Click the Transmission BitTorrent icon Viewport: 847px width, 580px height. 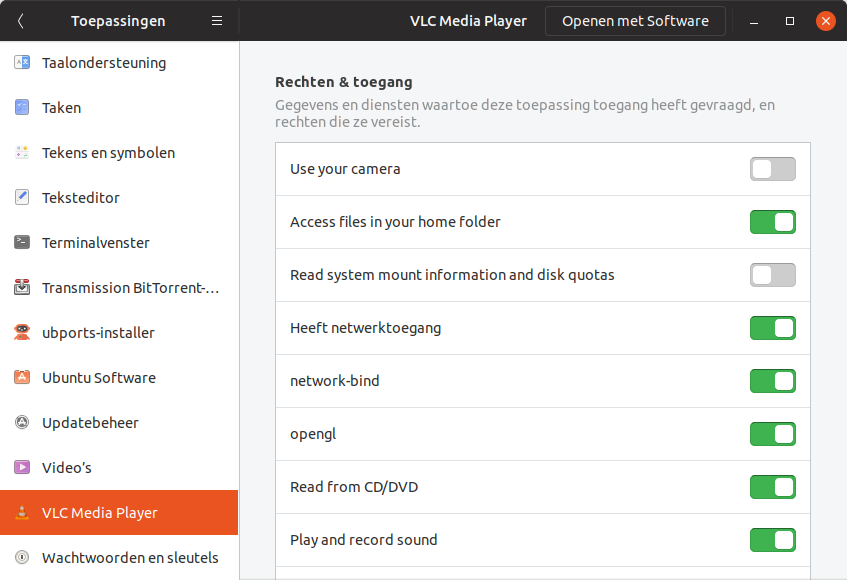tap(22, 288)
